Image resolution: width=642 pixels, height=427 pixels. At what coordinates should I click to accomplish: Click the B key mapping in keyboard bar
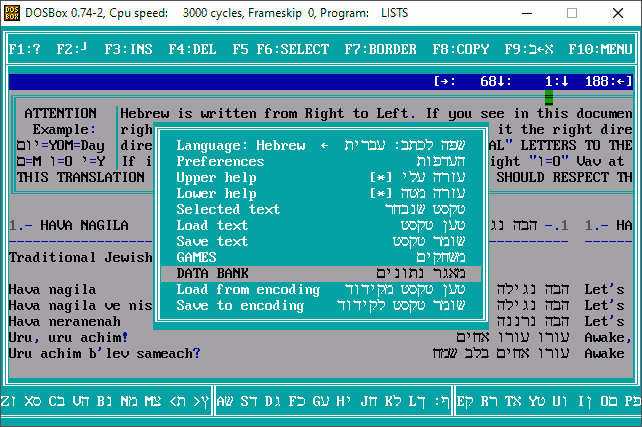(x=104, y=401)
